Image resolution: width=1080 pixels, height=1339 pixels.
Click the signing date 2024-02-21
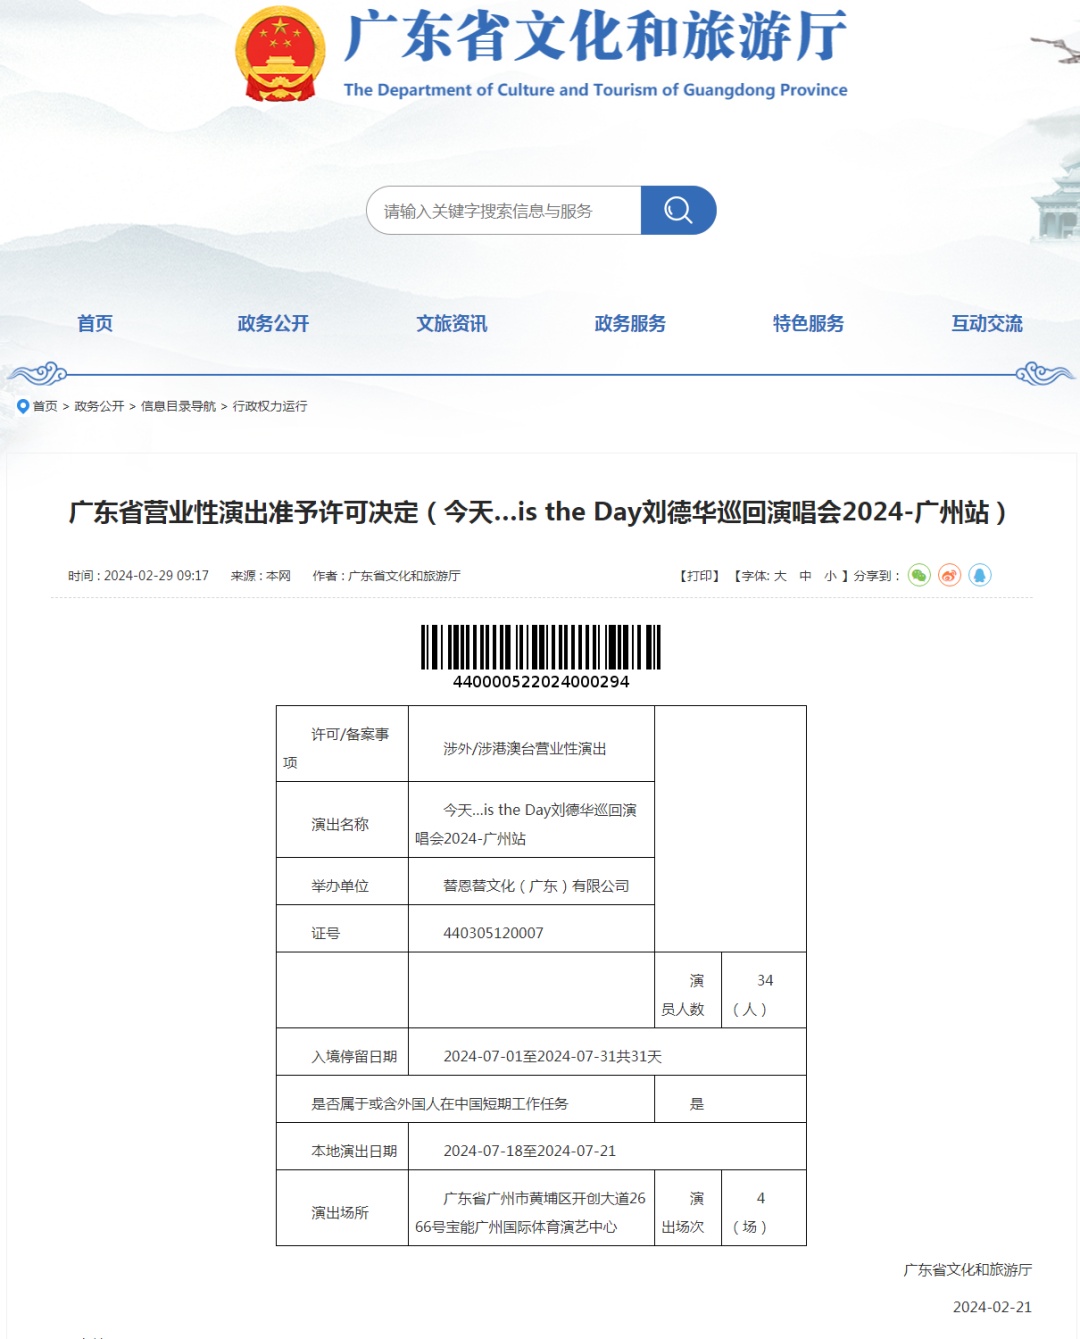(992, 1307)
